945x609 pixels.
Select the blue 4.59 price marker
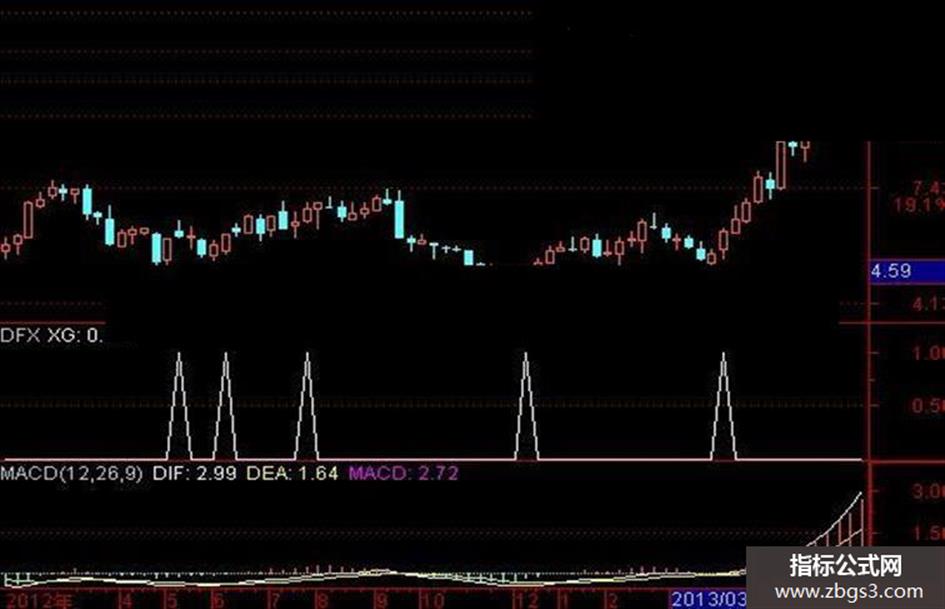907,271
